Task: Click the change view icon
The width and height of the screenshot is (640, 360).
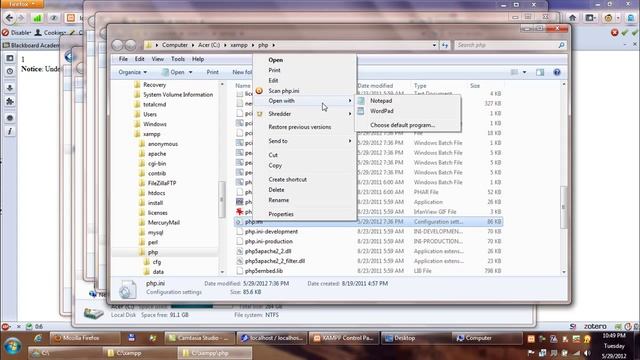Action: pyautogui.click(x=514, y=72)
